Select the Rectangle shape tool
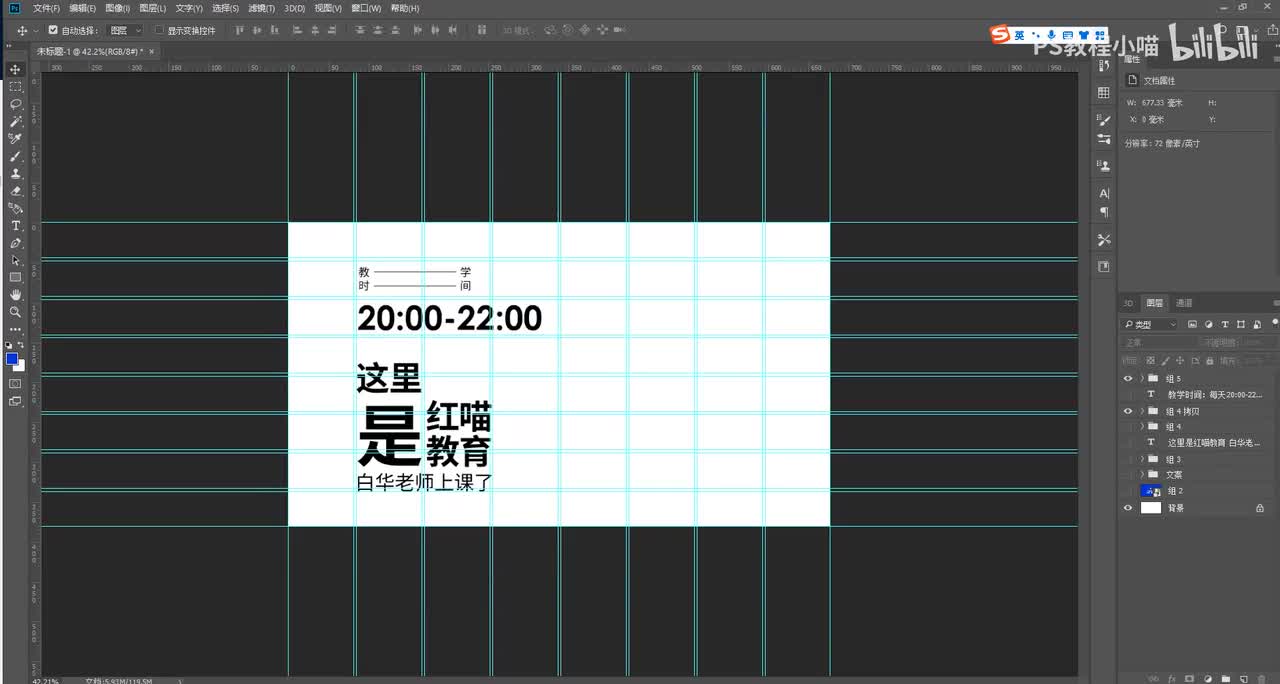Screen dimensions: 1280x684 click(15, 277)
